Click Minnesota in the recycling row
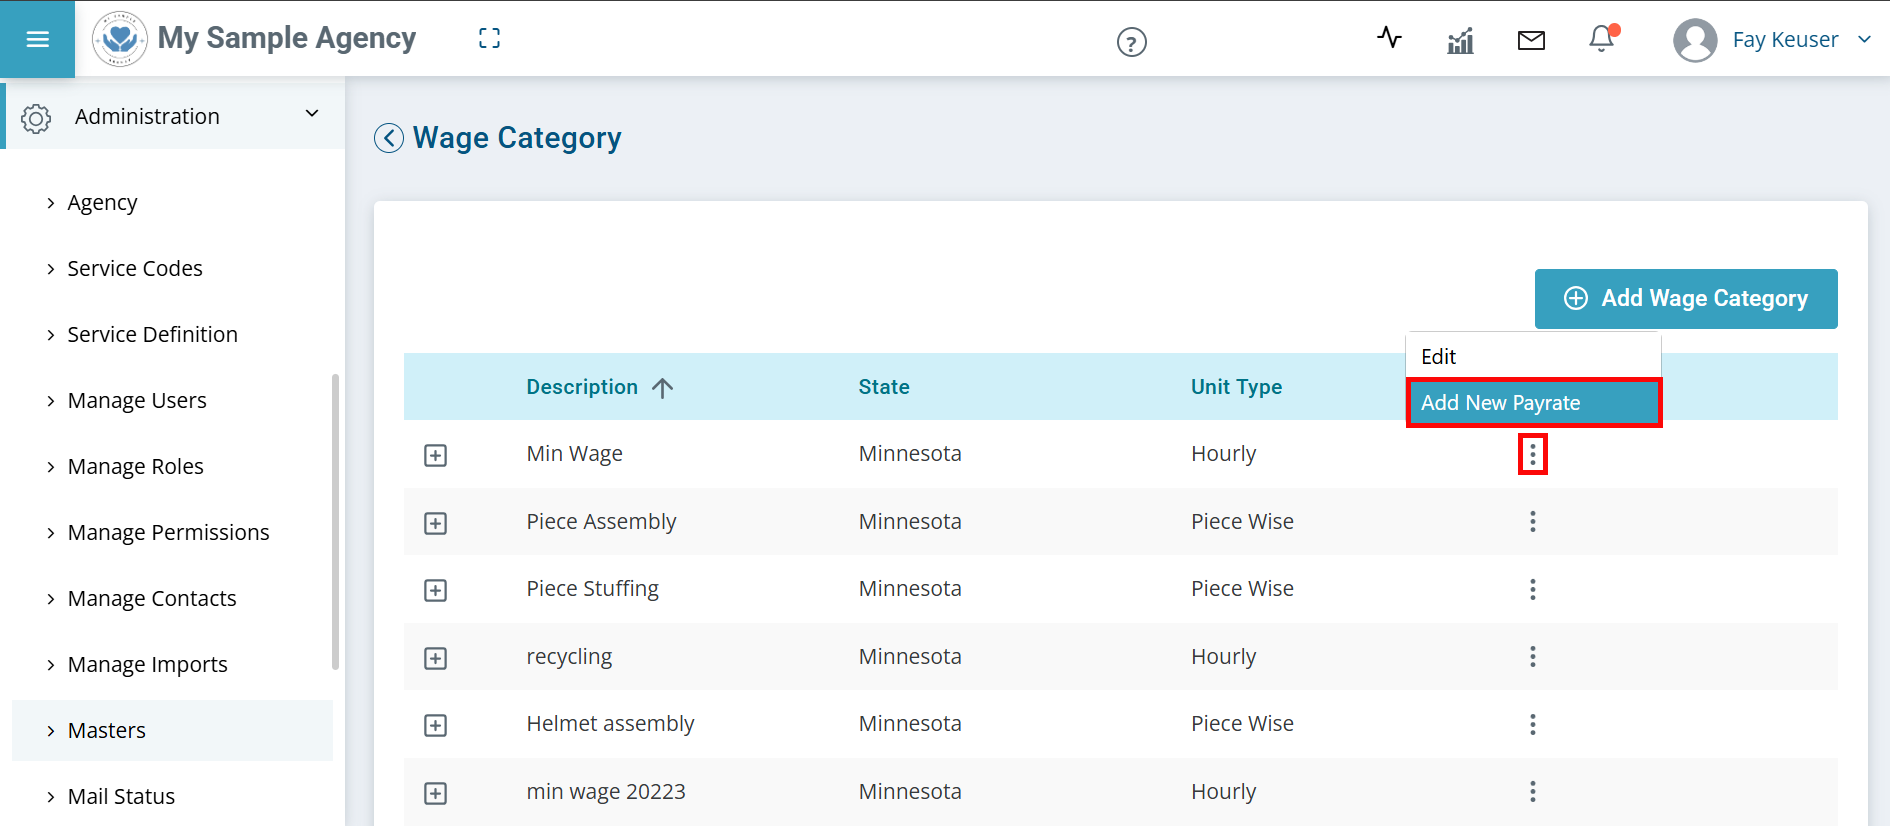This screenshot has width=1890, height=826. [910, 656]
